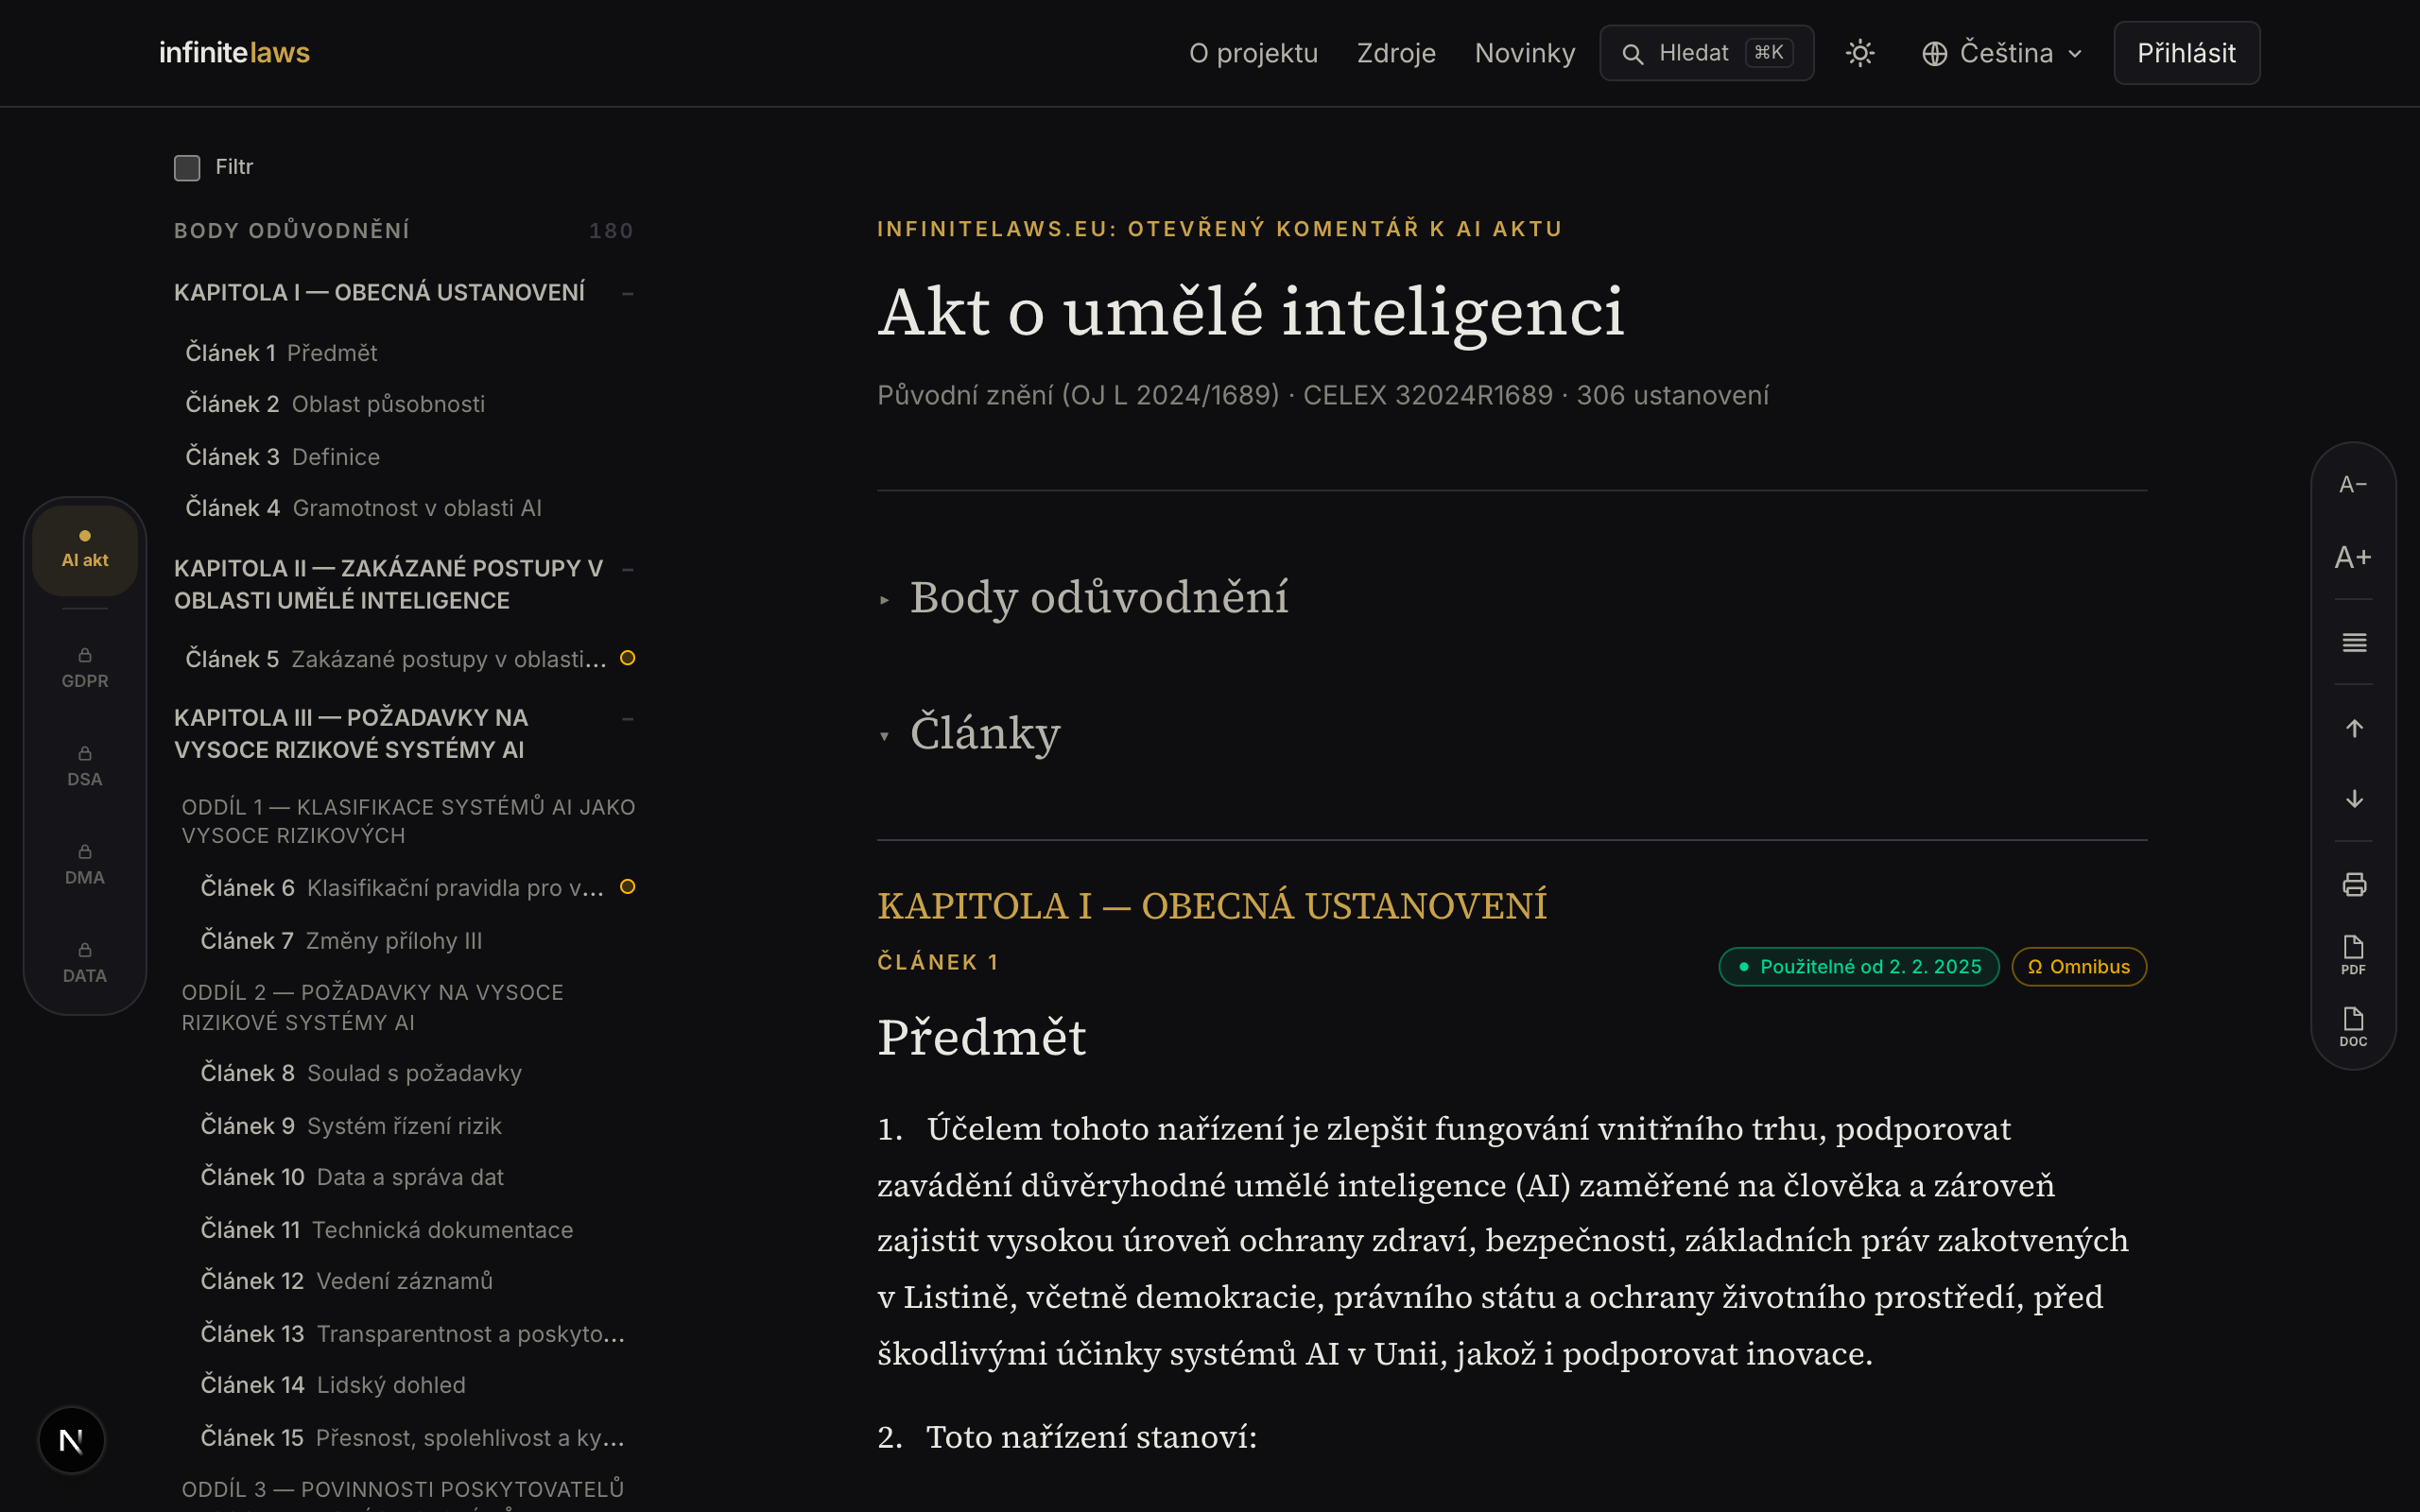
Task: Click the Kapitola I — Obecná ustanovení main heading
Action: point(1212,906)
